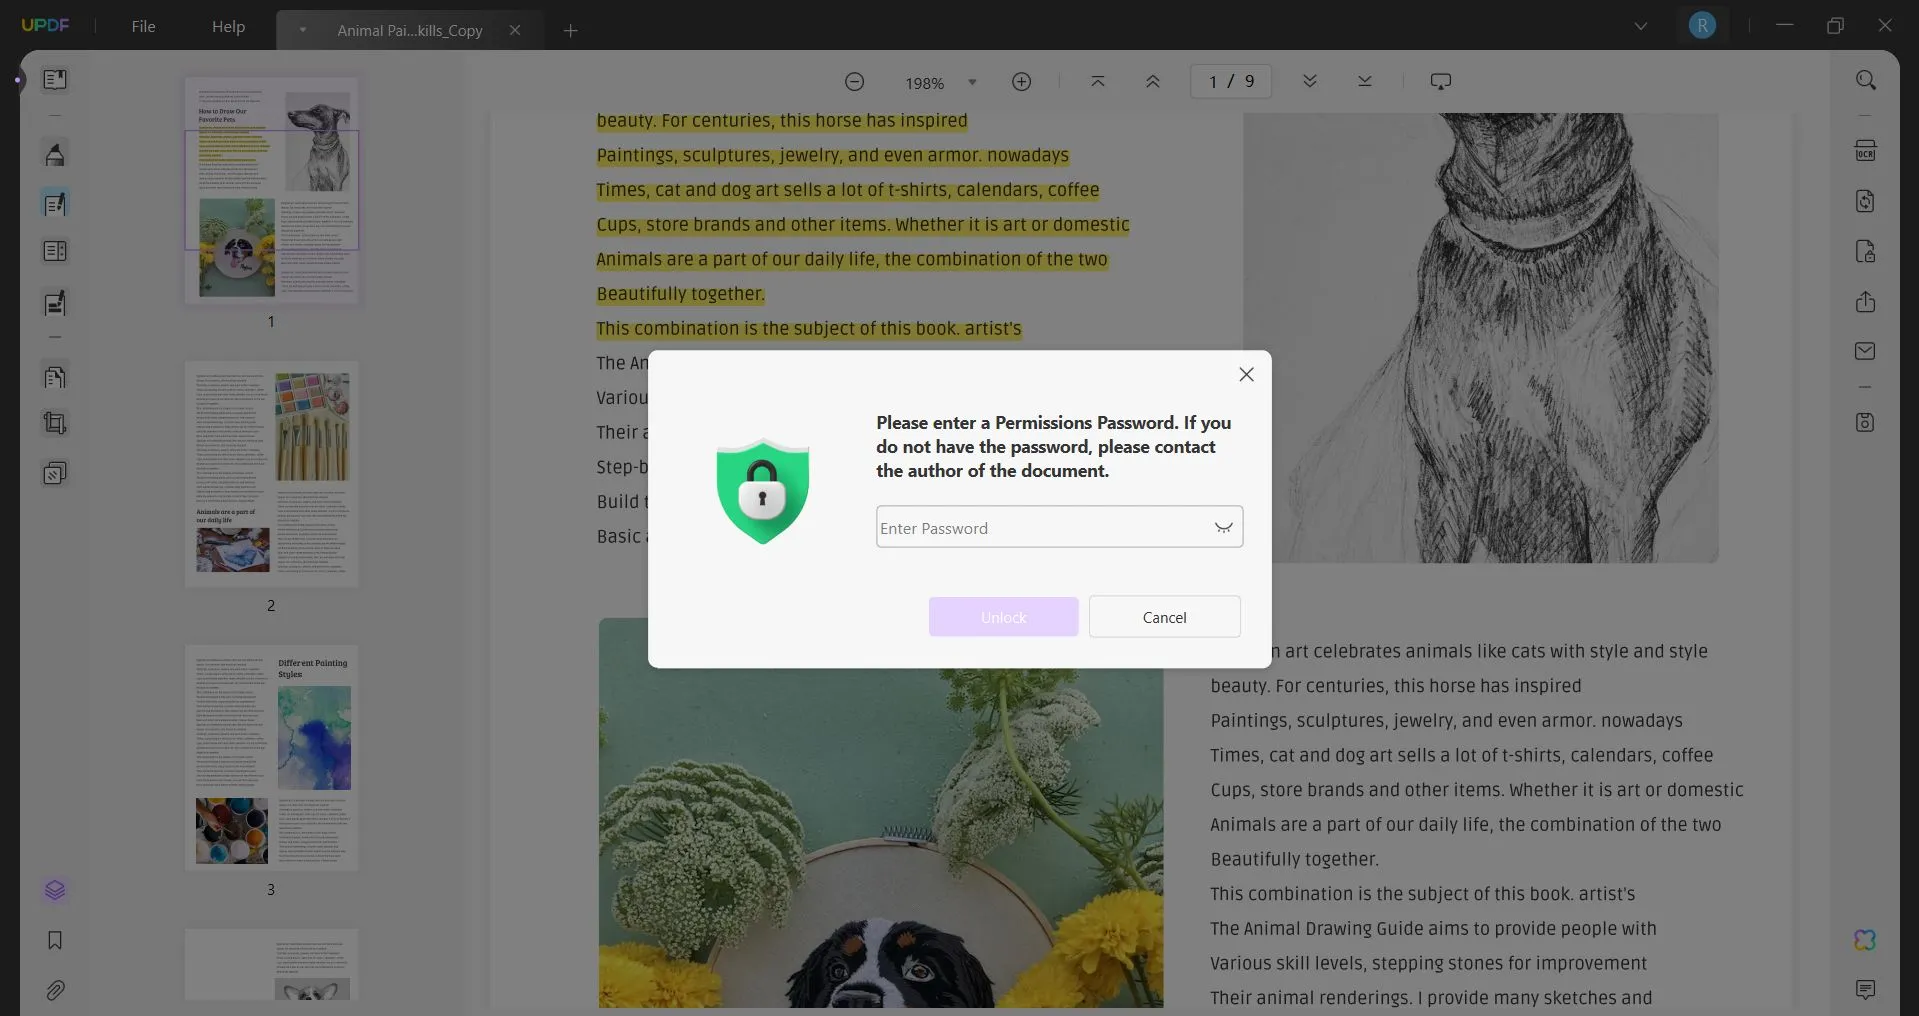1919x1016 pixels.
Task: Cancel the password dialog
Action: [x=1165, y=617]
